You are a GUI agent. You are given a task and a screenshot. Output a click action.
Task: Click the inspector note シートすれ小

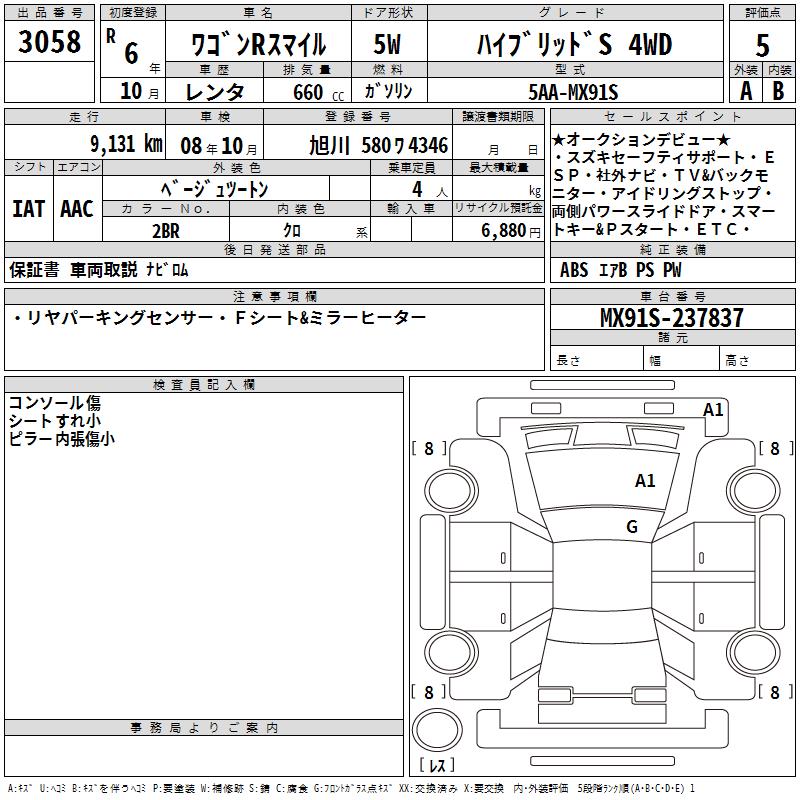coord(55,420)
